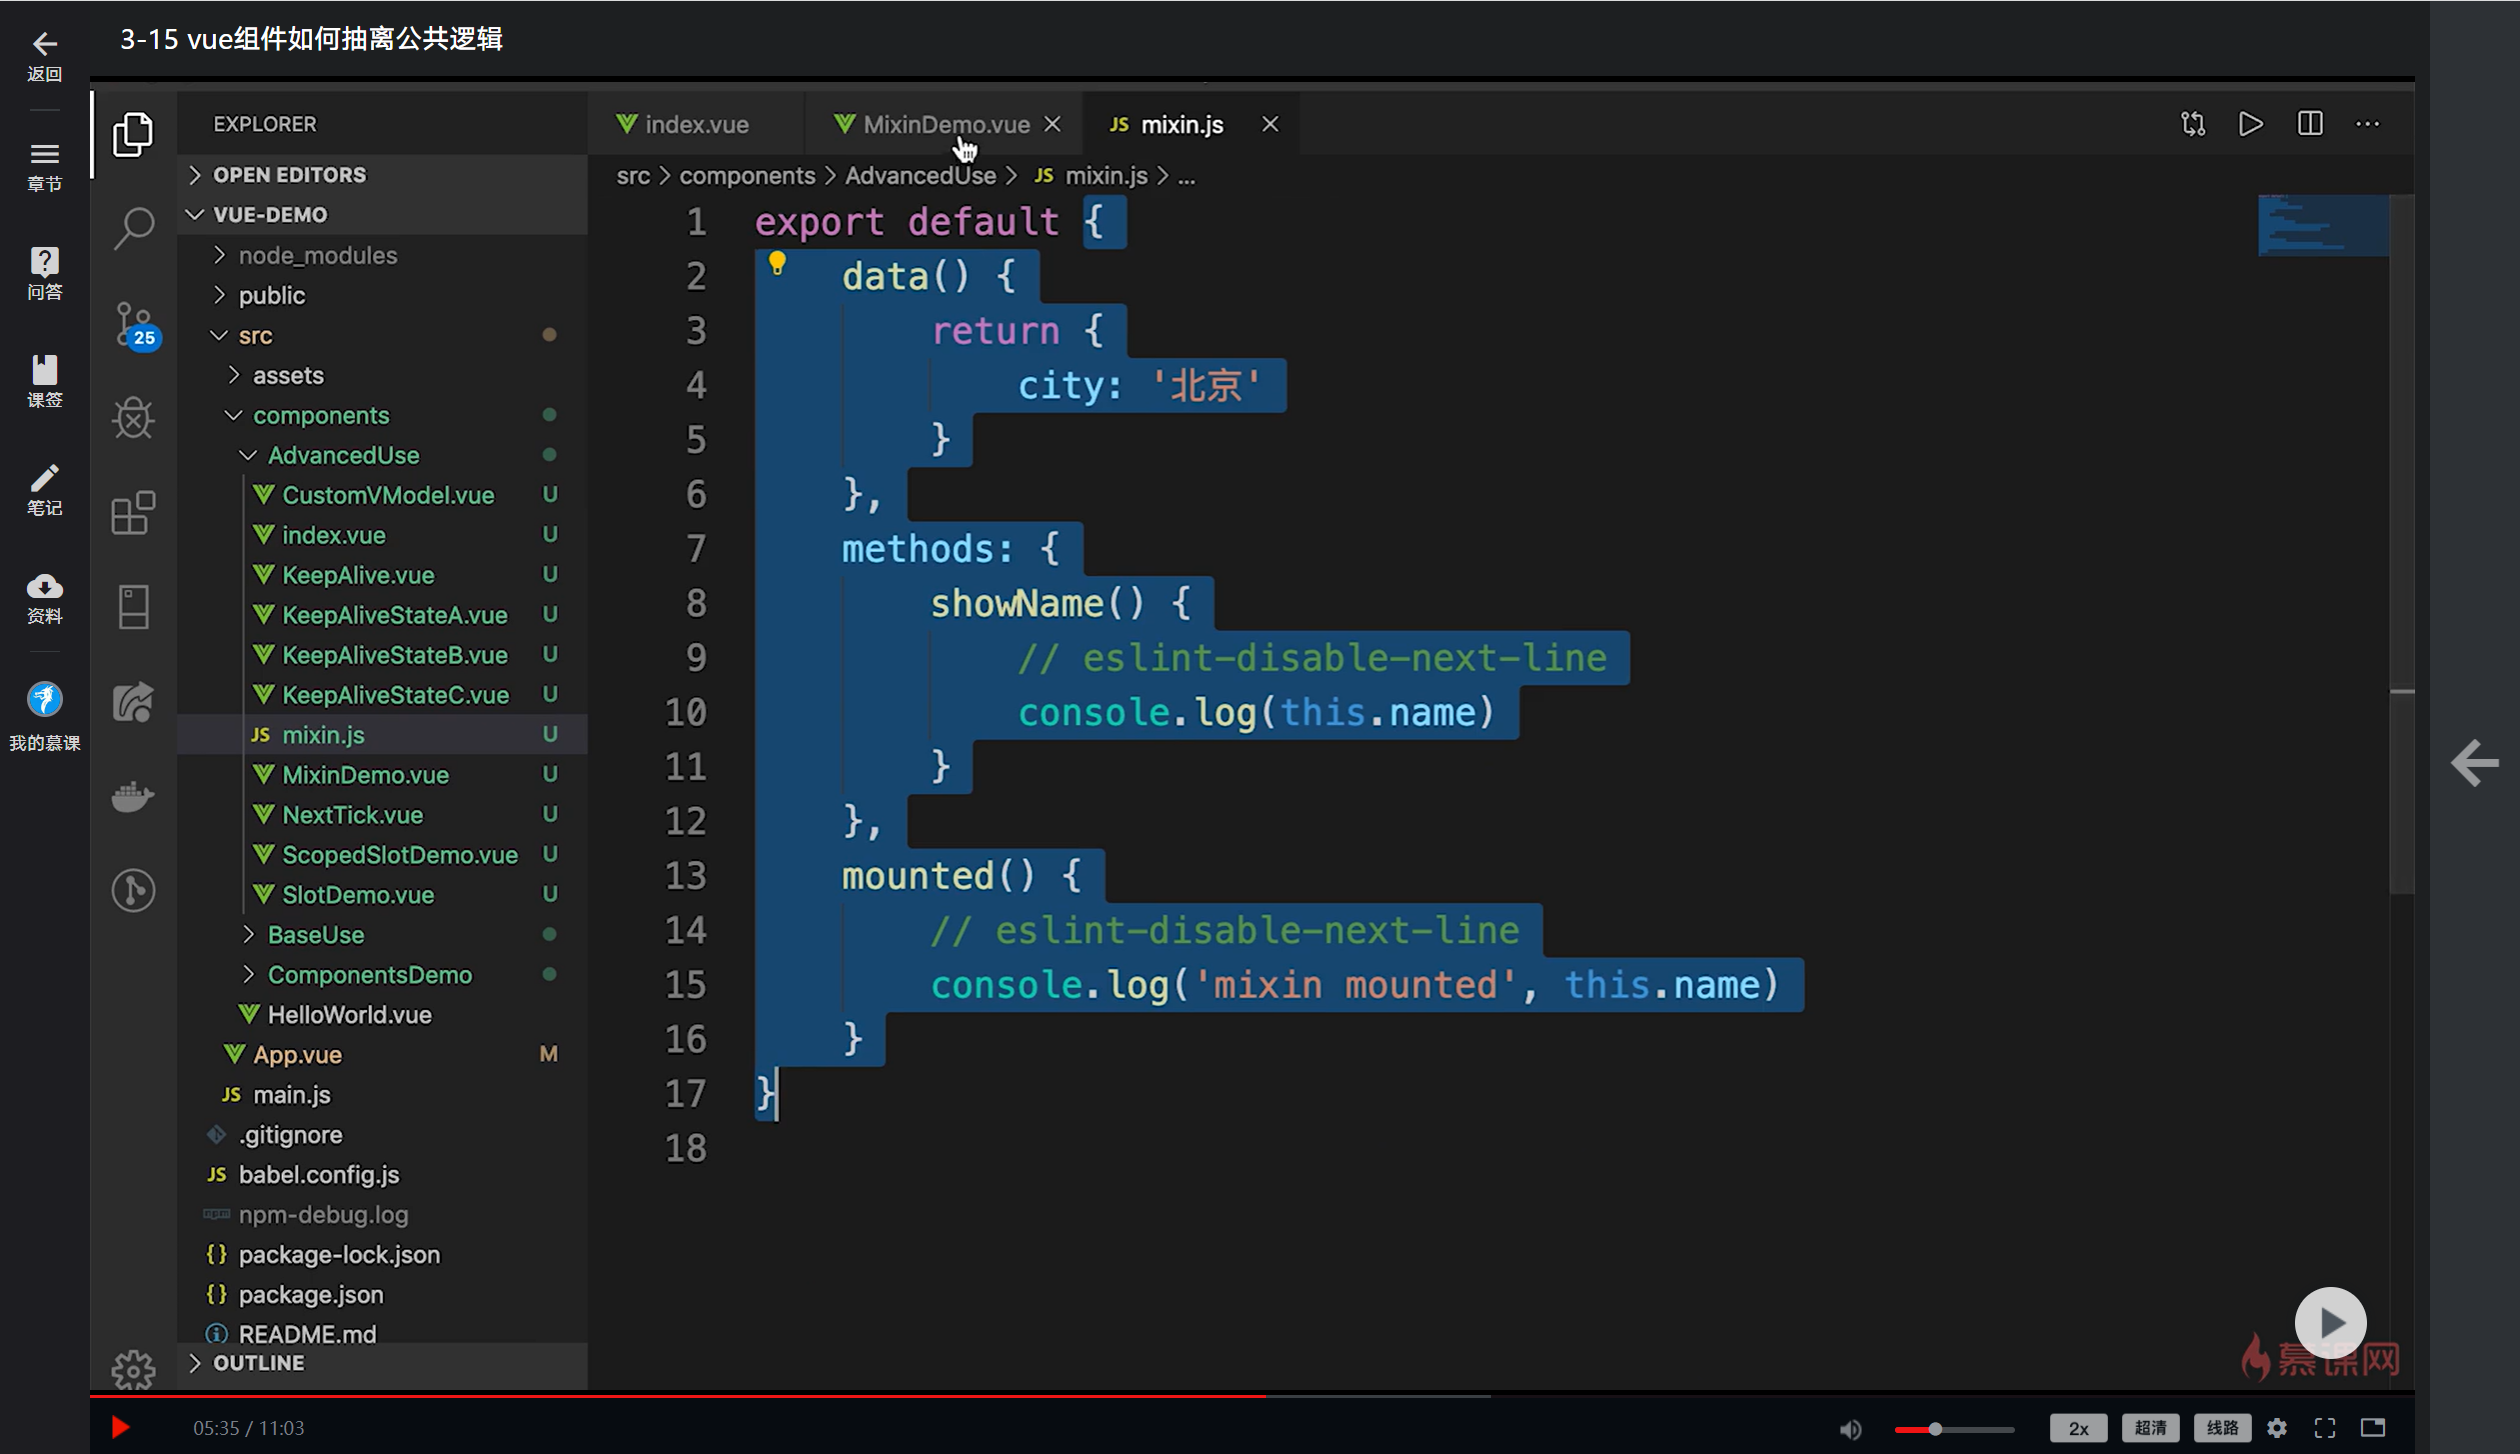Open package.json in the explorer
The height and width of the screenshot is (1454, 2520).
tap(382, 1295)
